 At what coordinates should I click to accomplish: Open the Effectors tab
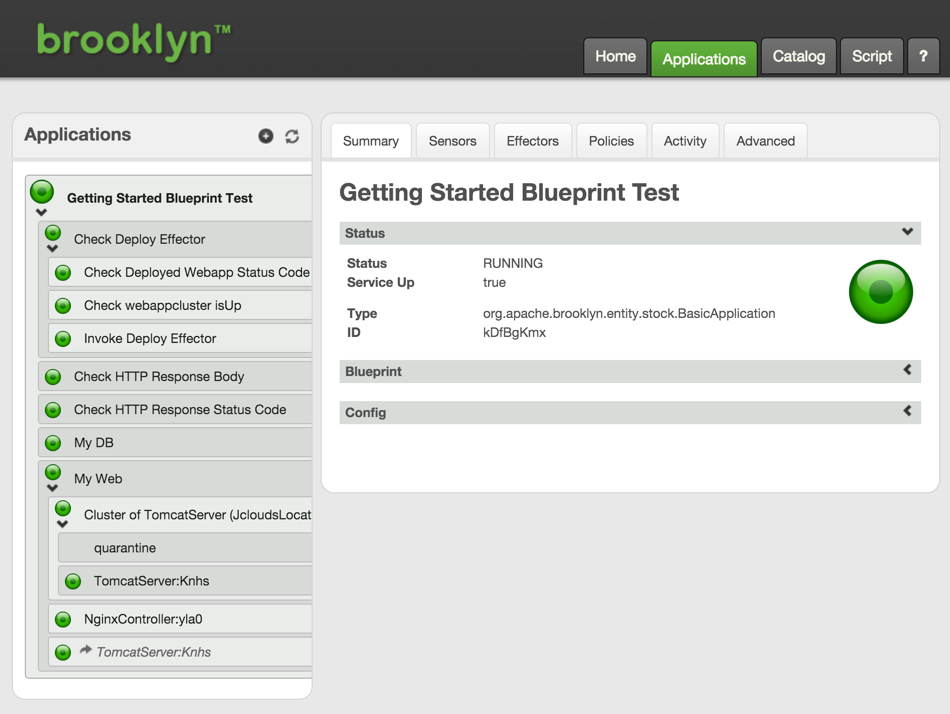click(532, 141)
